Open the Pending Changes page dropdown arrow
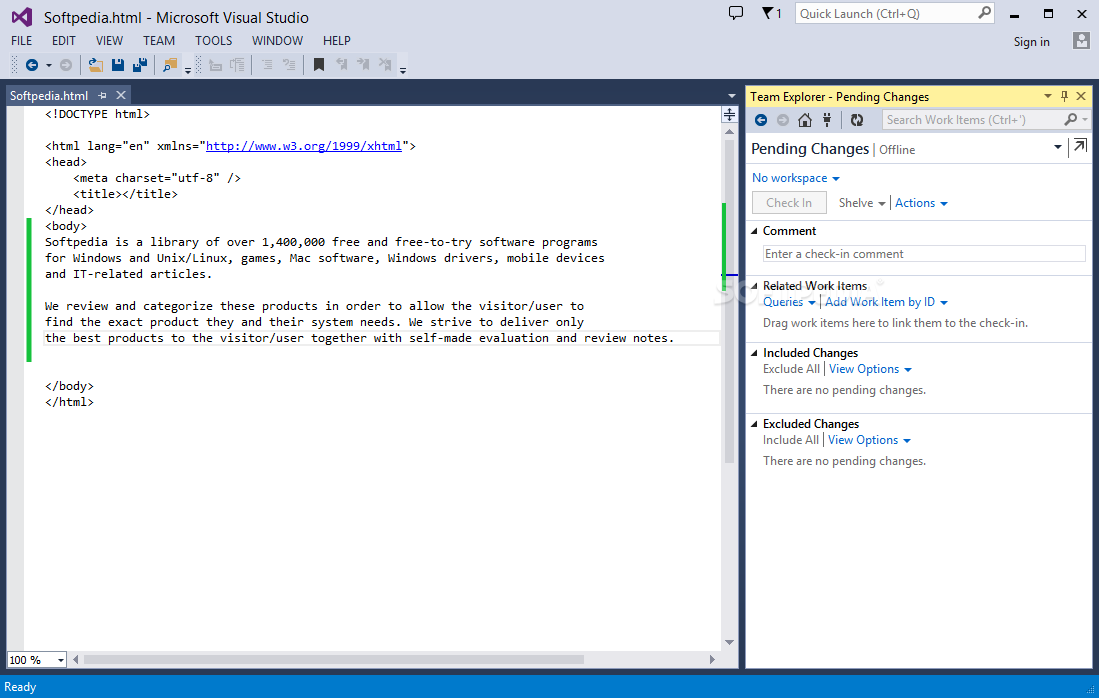Screen dimensions: 1099x698 coord(1058,146)
